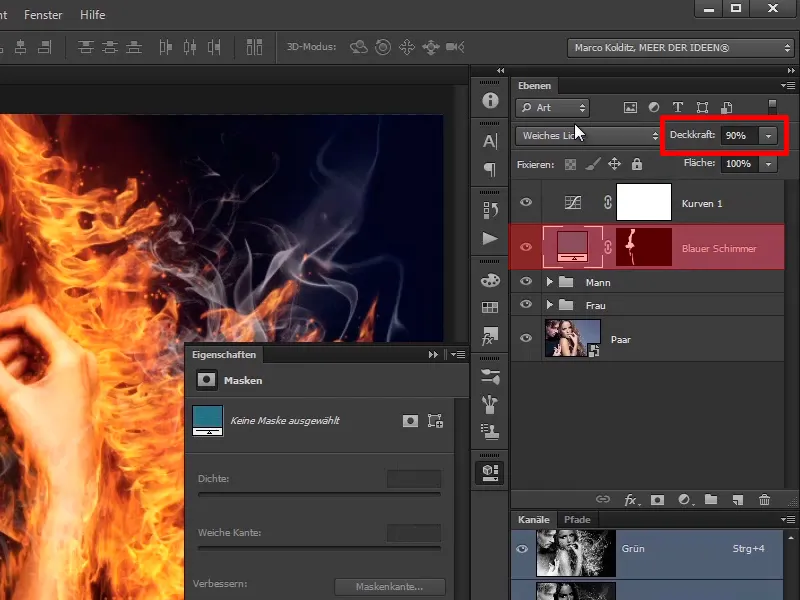Open workspace dropdown Marco Kolditz
Image resolution: width=800 pixels, height=600 pixels.
(681, 48)
